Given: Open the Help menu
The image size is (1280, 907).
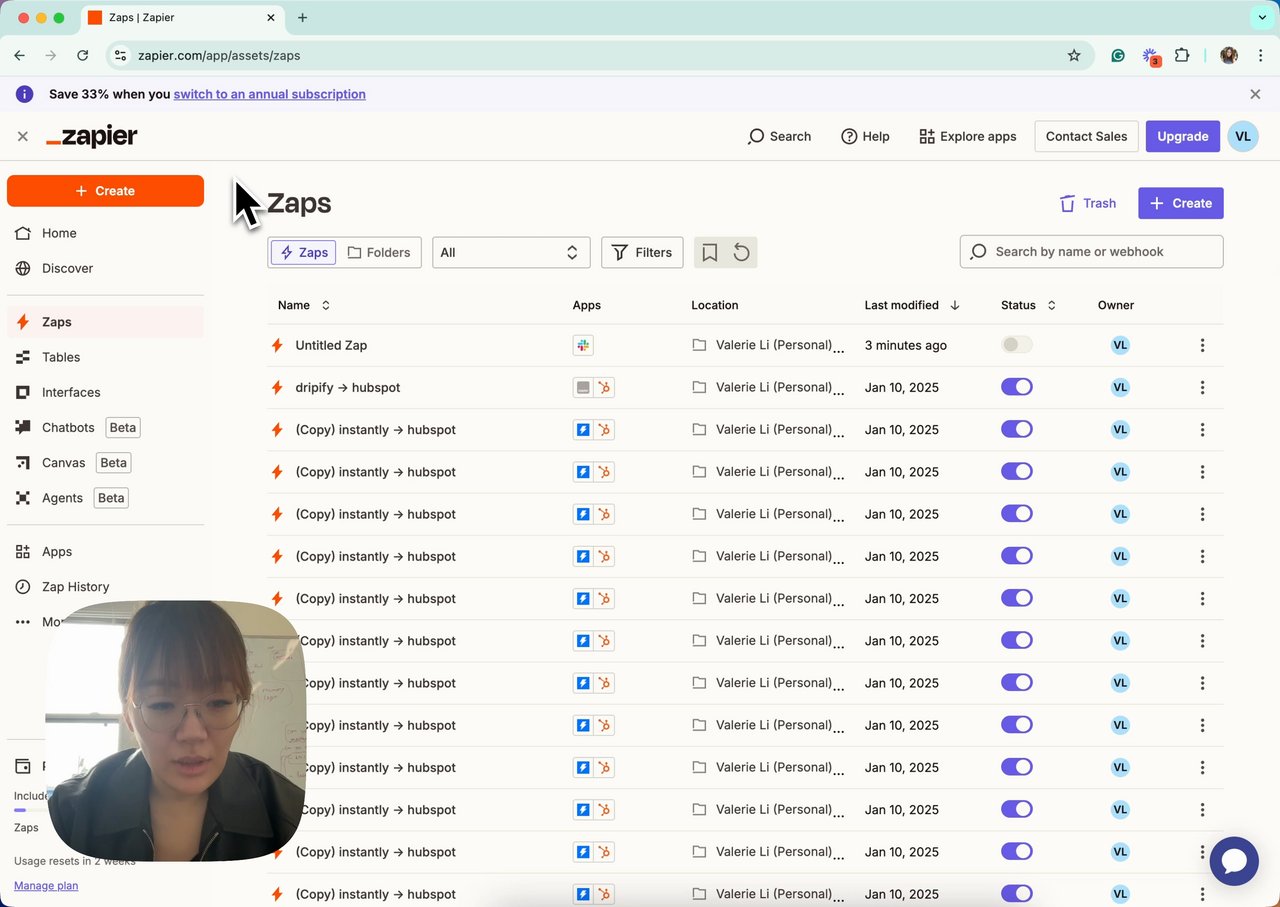Looking at the screenshot, I should click(x=865, y=136).
